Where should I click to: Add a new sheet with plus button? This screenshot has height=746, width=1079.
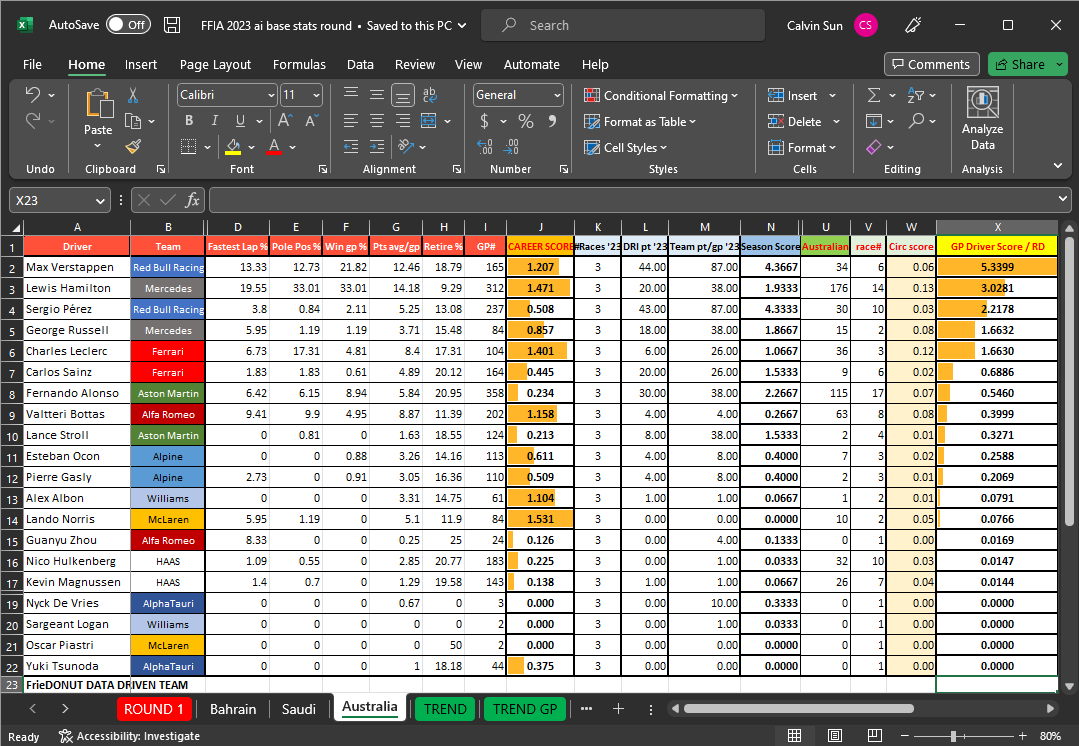coord(618,709)
